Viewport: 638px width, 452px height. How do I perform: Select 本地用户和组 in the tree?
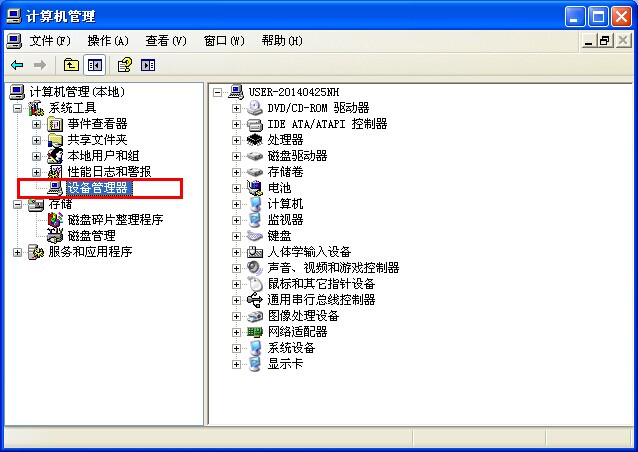pos(103,156)
